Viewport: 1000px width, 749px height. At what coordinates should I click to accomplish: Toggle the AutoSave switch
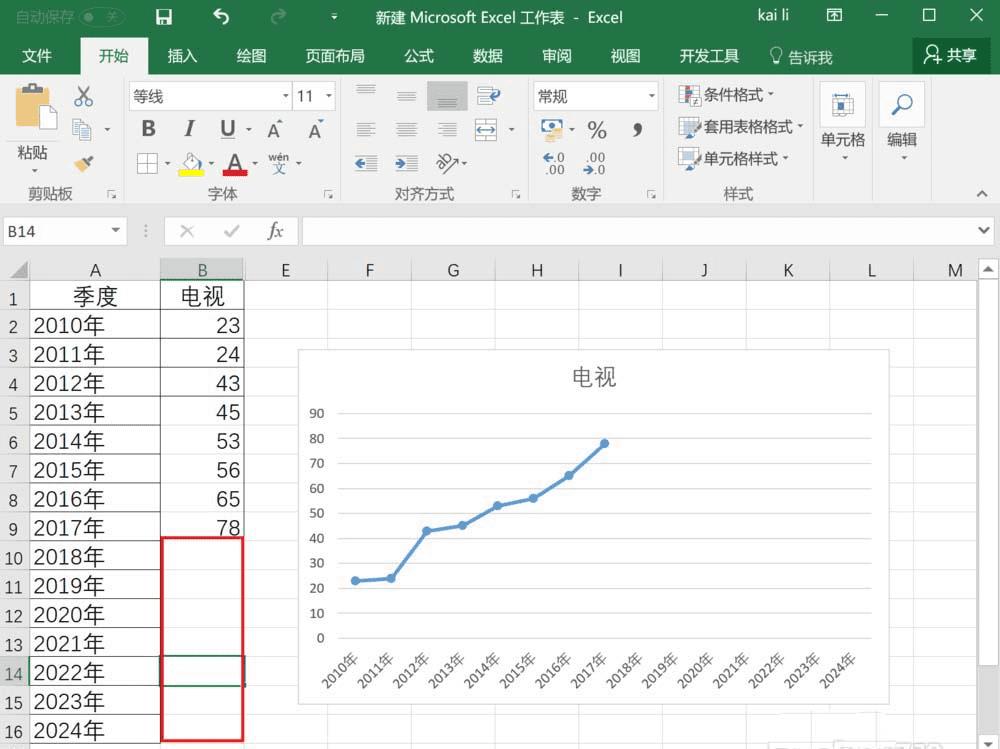click(x=100, y=17)
